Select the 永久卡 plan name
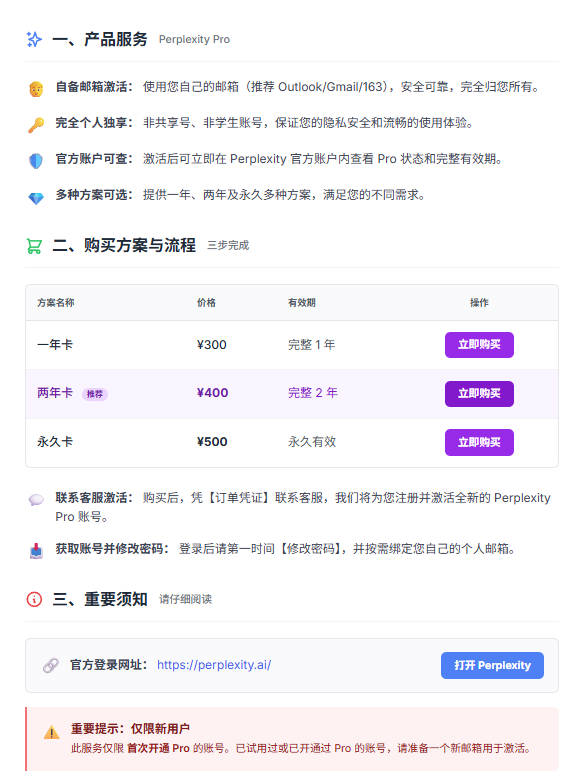587x780 pixels. click(55, 441)
